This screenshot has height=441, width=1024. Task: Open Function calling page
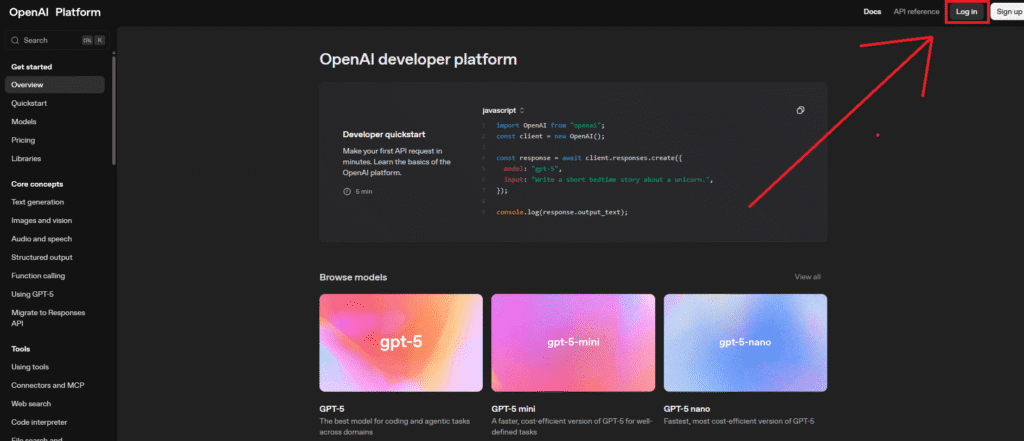(38, 276)
